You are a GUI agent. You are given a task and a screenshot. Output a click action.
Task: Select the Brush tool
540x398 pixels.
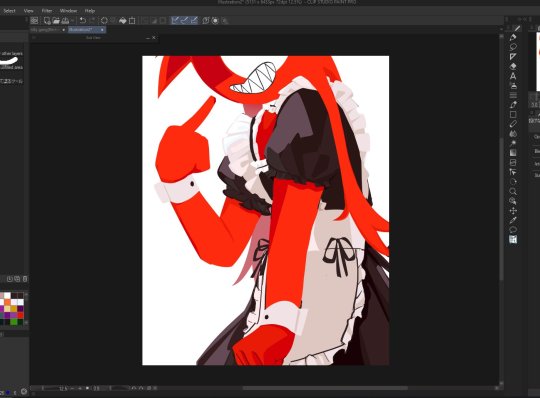point(513,105)
